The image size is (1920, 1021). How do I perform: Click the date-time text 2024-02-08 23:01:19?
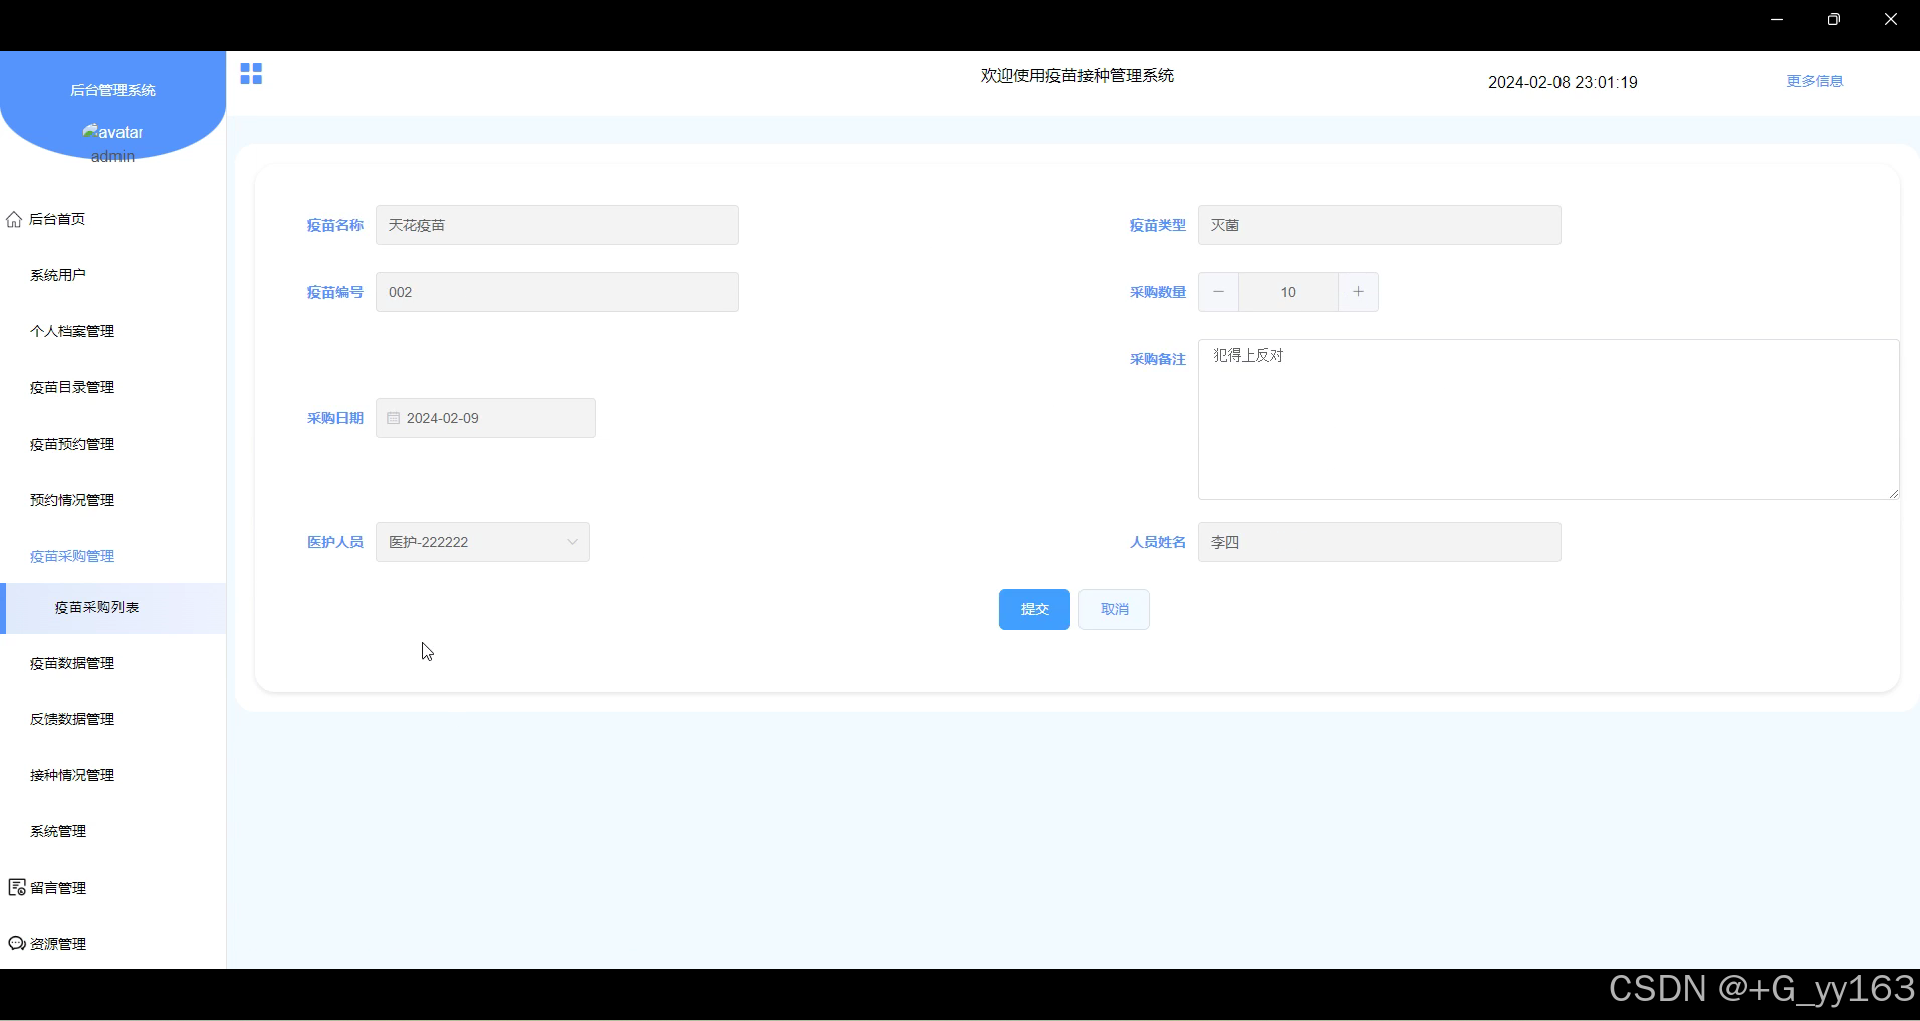click(x=1563, y=82)
